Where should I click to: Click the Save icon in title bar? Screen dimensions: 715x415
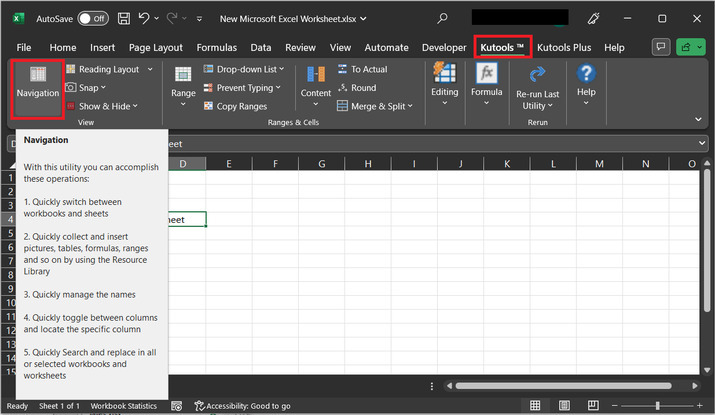point(124,18)
